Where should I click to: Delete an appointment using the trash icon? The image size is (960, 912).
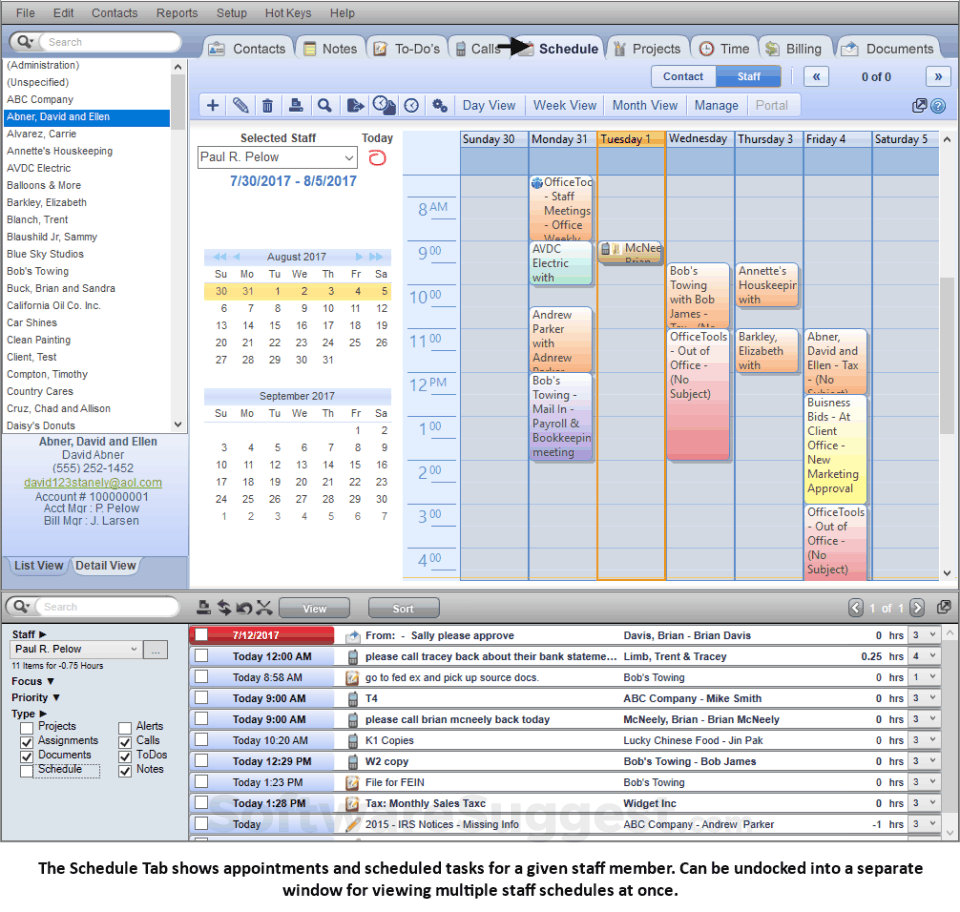click(267, 105)
